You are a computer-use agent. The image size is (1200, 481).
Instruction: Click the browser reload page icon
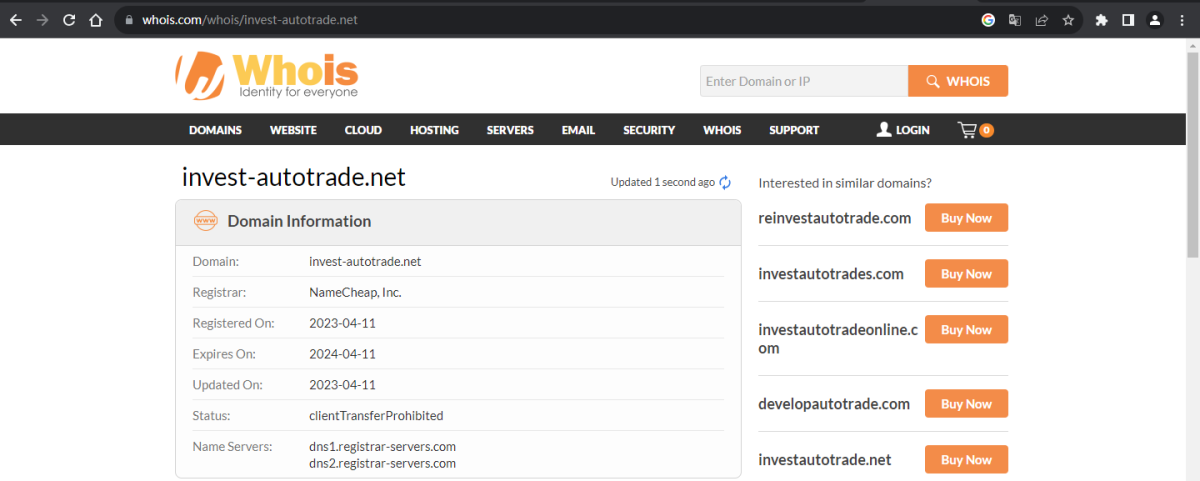tap(69, 20)
